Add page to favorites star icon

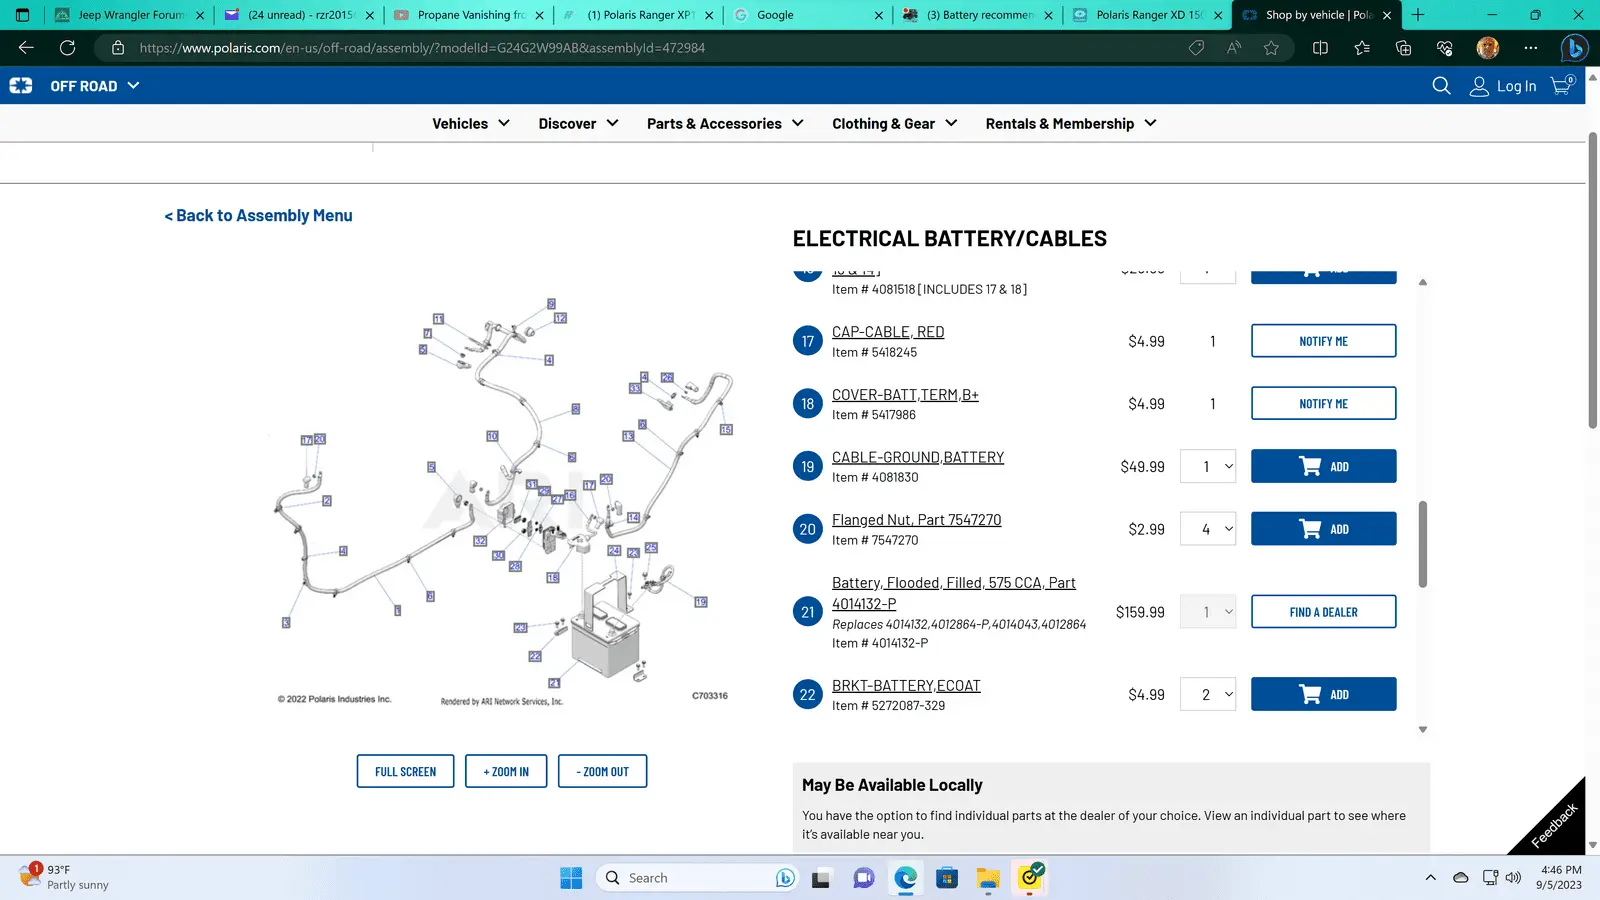click(1271, 48)
